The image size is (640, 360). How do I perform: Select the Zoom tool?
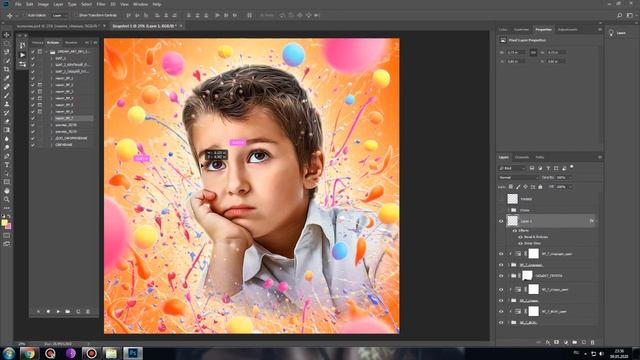[7, 199]
